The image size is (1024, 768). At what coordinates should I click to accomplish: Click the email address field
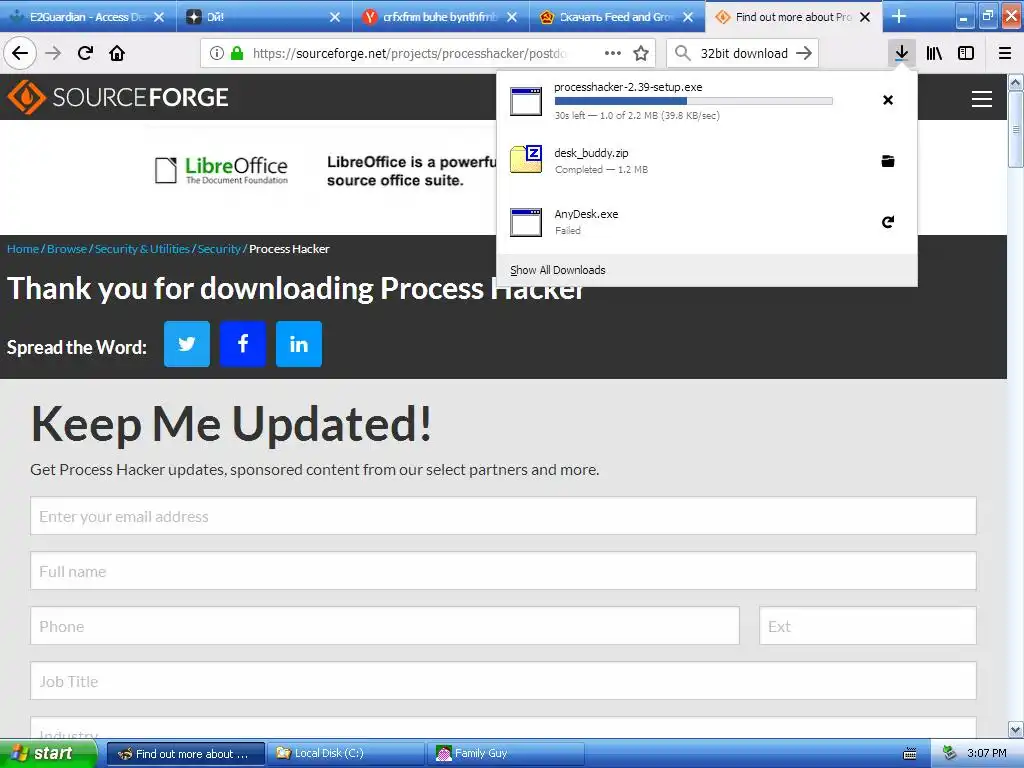(503, 516)
